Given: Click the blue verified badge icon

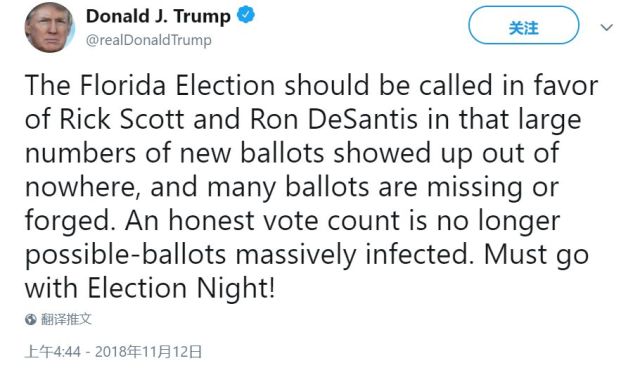Looking at the screenshot, I should (x=246, y=15).
